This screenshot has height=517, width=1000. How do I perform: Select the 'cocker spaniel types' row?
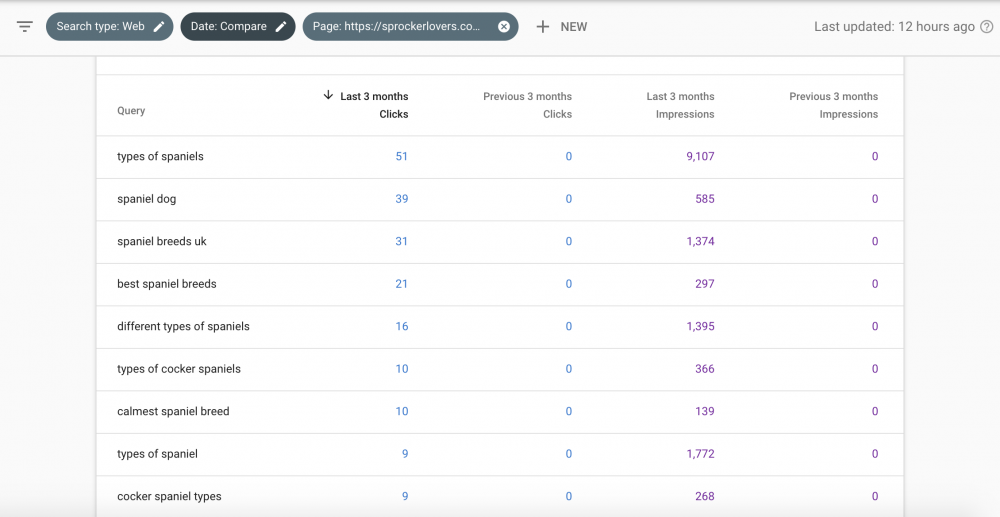click(169, 497)
